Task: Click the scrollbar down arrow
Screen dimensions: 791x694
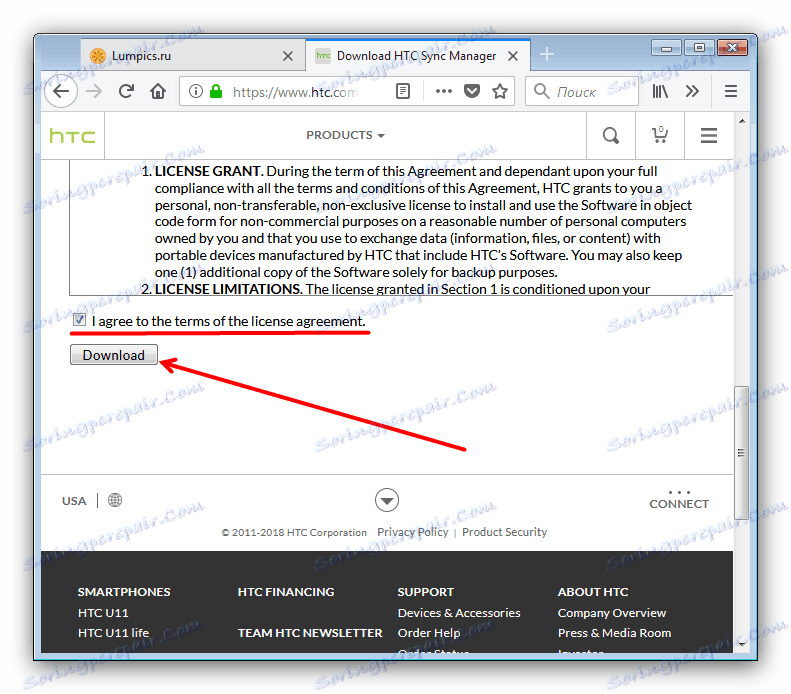Action: pos(742,644)
